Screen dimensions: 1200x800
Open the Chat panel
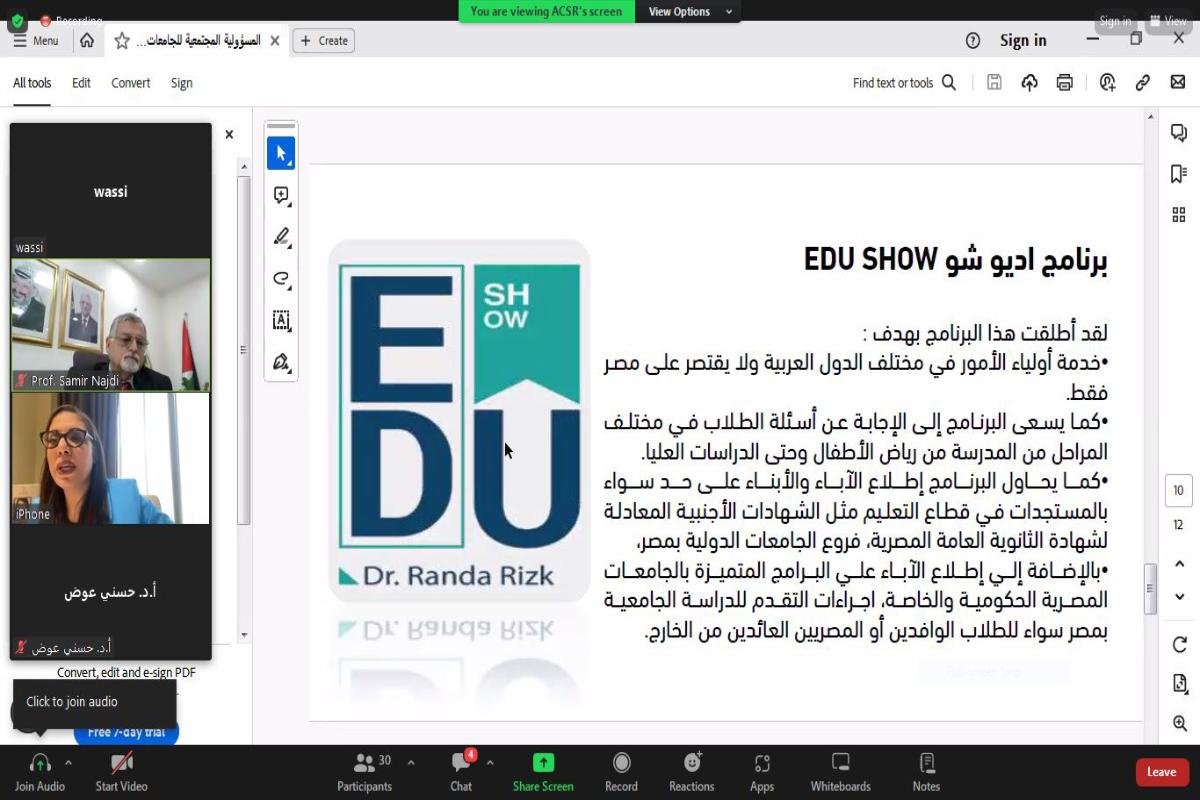461,772
